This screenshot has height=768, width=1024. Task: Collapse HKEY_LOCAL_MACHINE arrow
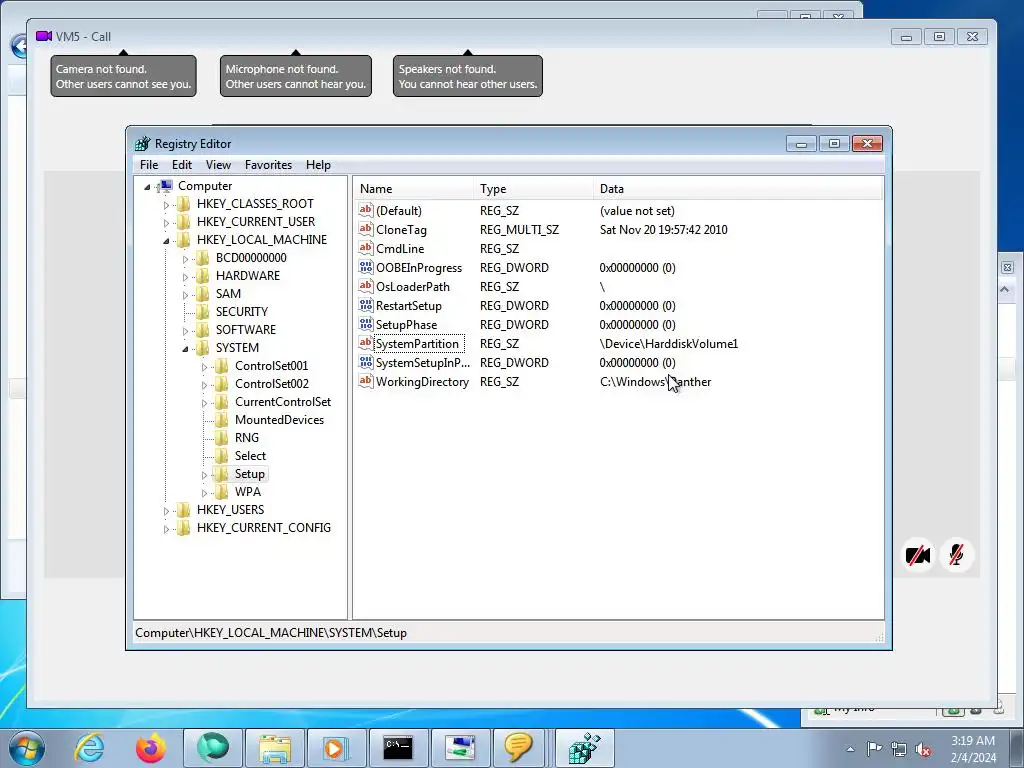166,241
